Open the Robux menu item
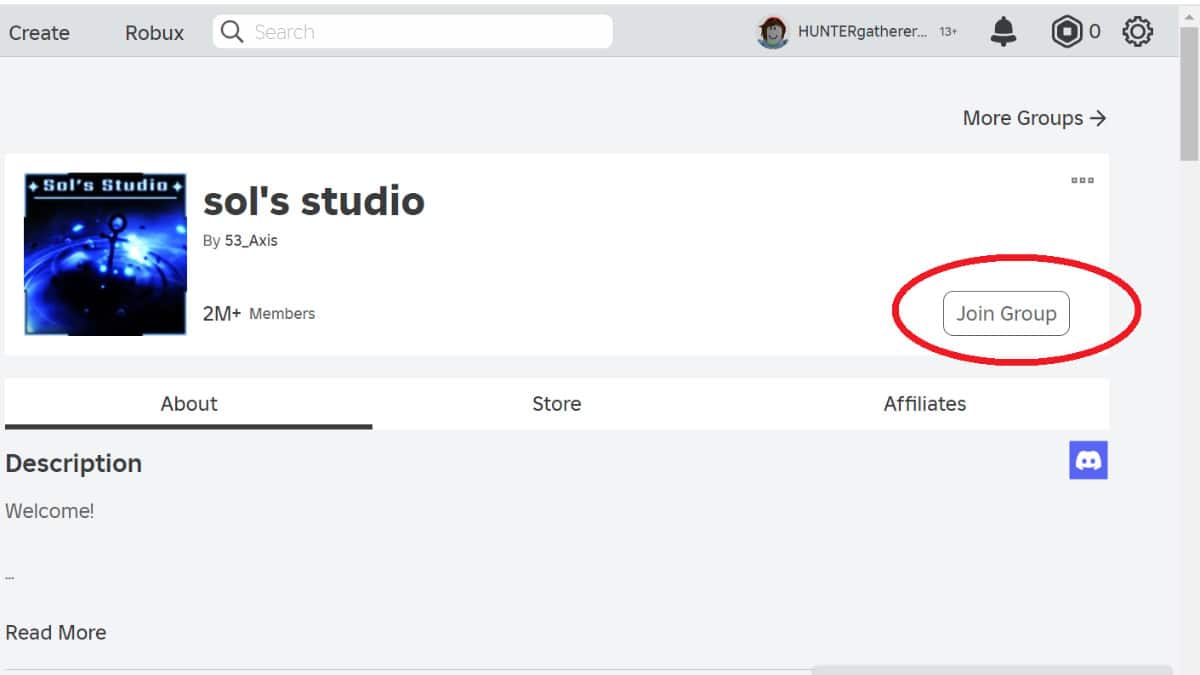 pos(153,32)
